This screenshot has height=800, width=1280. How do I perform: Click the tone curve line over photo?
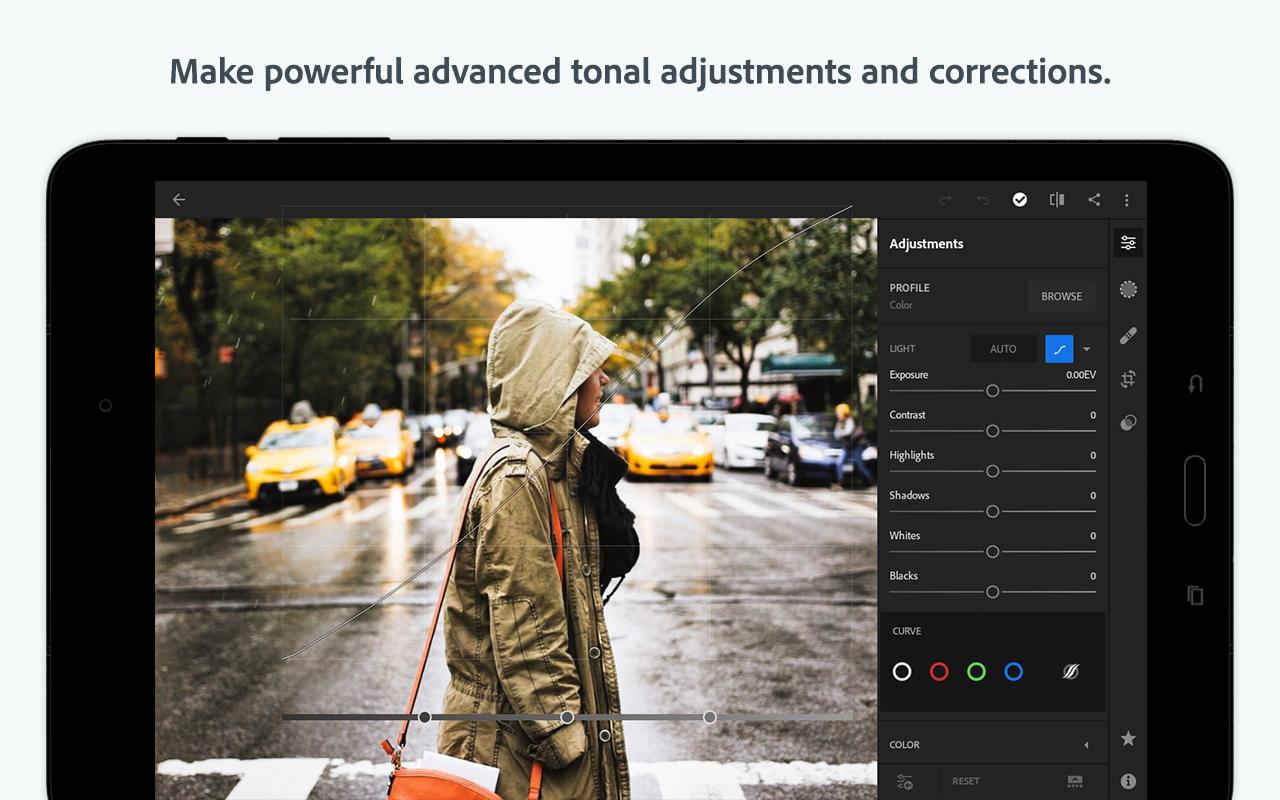click(568, 433)
